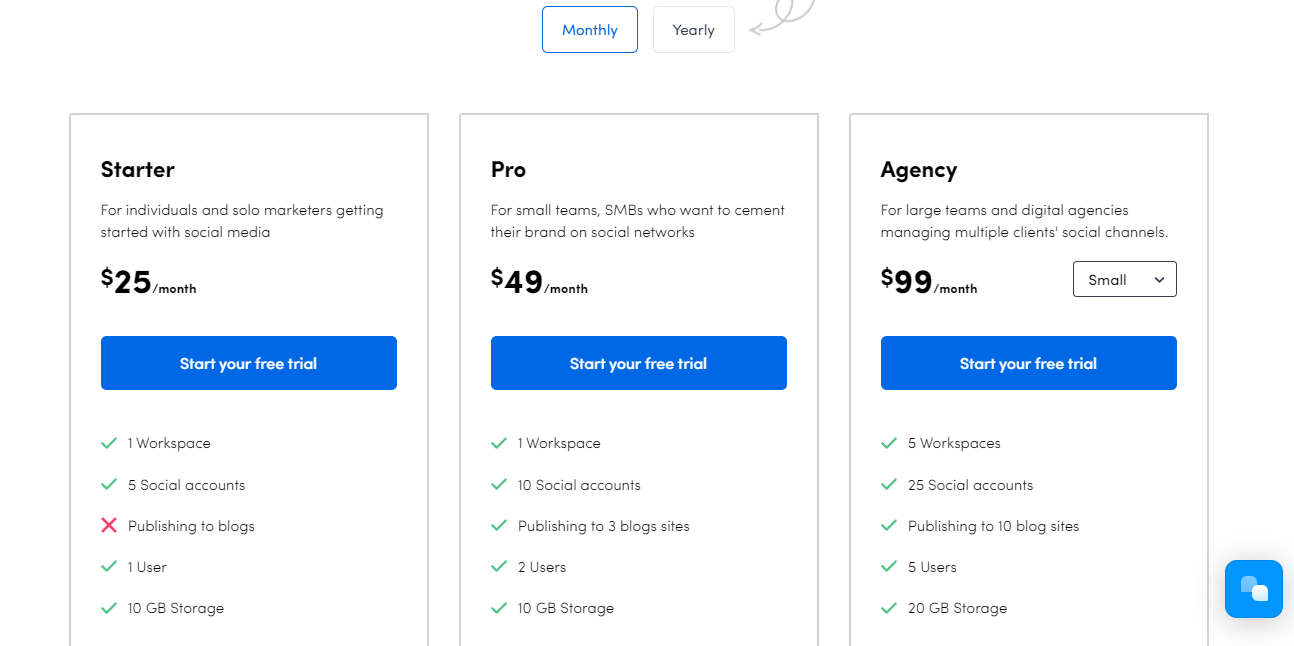Click the red X beside Publishing to blogs
This screenshot has height=646, width=1294.
point(109,526)
